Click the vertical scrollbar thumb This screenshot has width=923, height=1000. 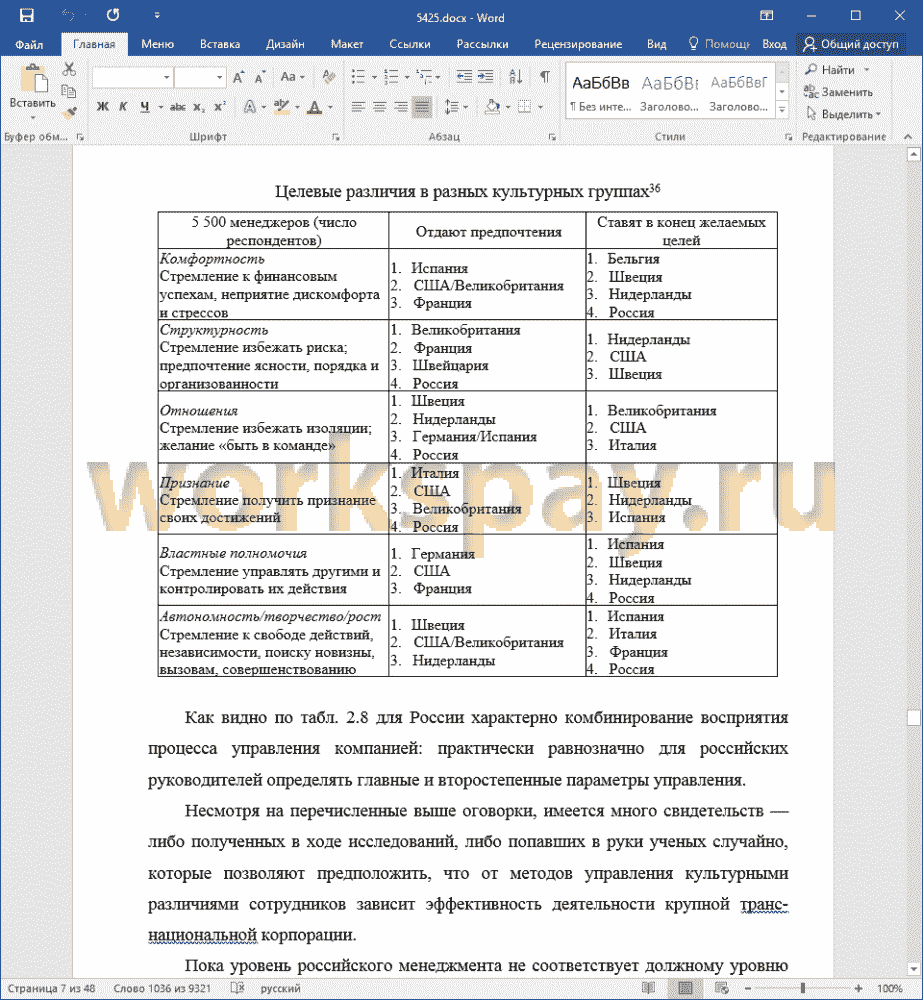(913, 718)
